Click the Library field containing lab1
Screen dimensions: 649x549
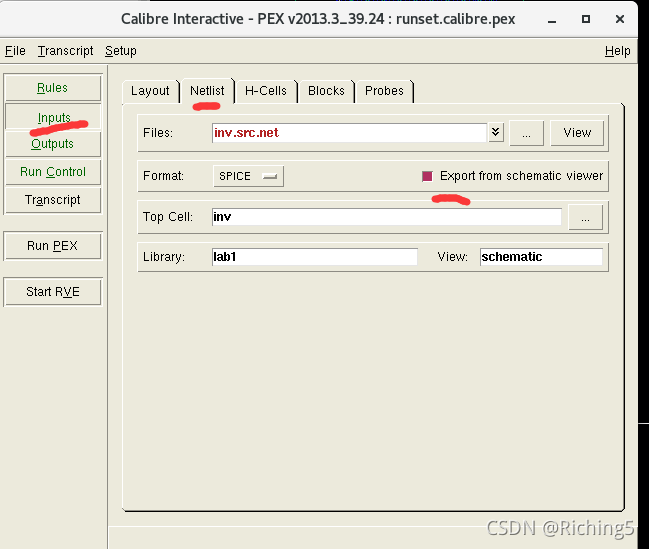coord(314,257)
